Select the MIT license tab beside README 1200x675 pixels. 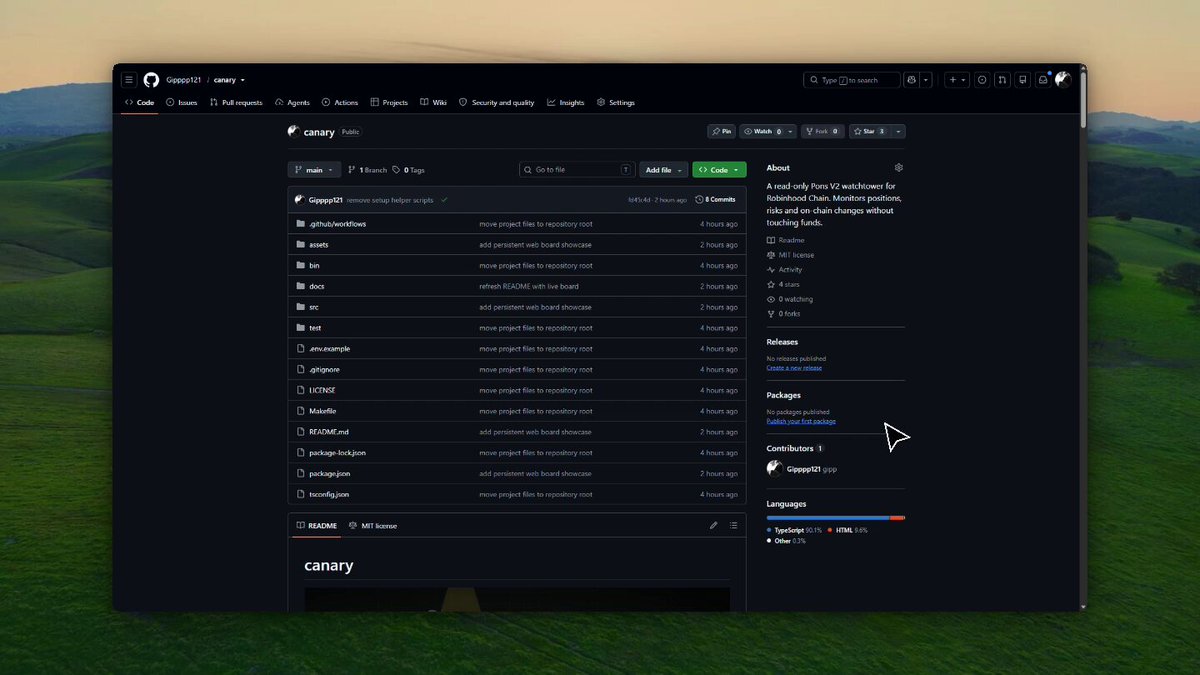[x=373, y=525]
